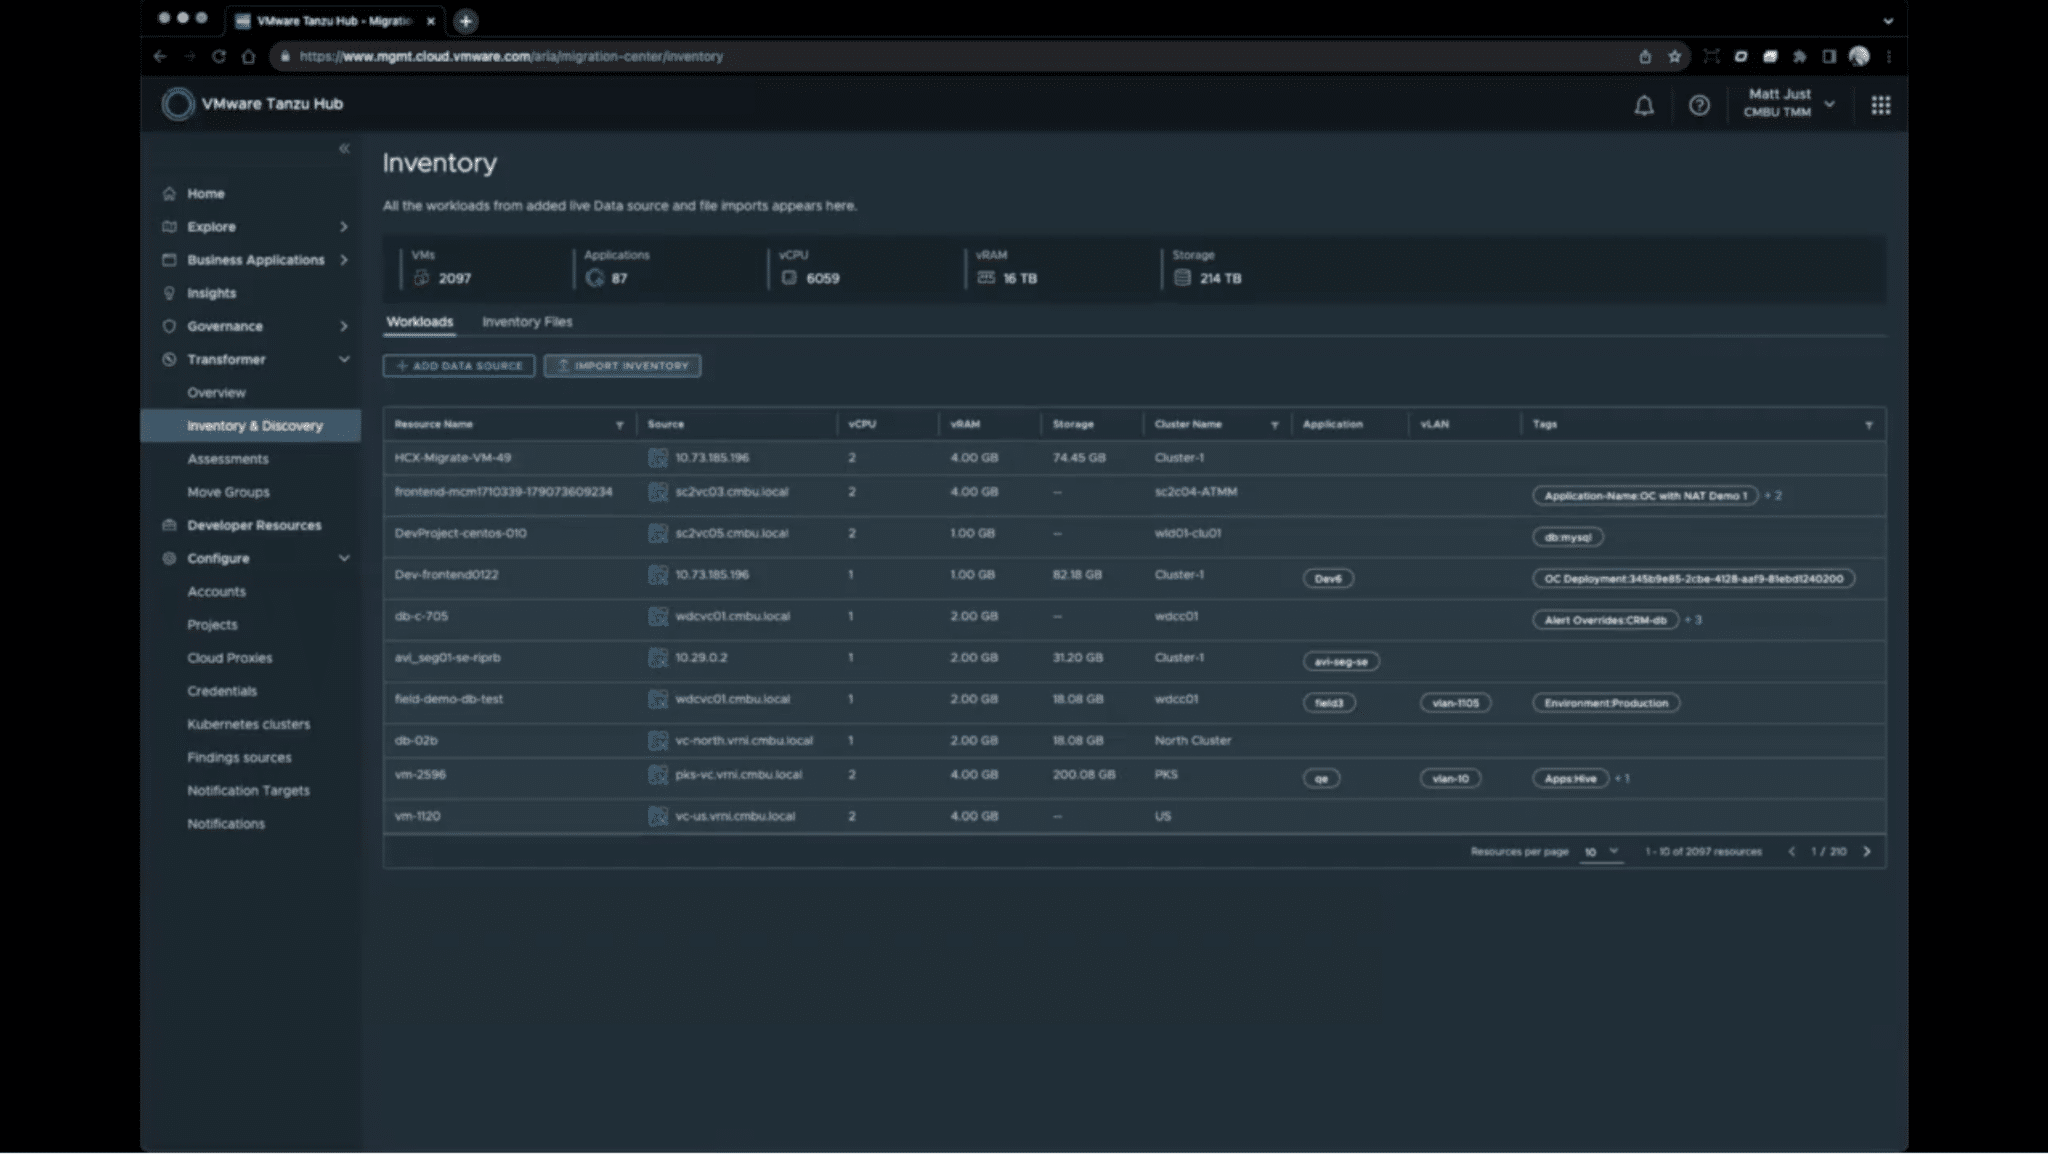Open Assessments in the sidebar
Image resolution: width=2048 pixels, height=1154 pixels.
click(228, 459)
